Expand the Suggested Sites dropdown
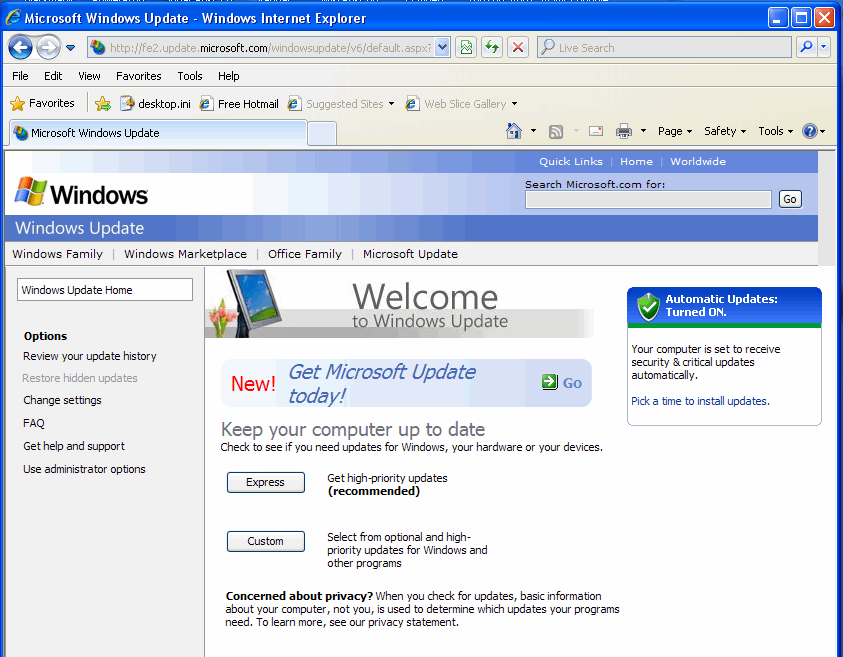The height and width of the screenshot is (657, 843). [391, 104]
